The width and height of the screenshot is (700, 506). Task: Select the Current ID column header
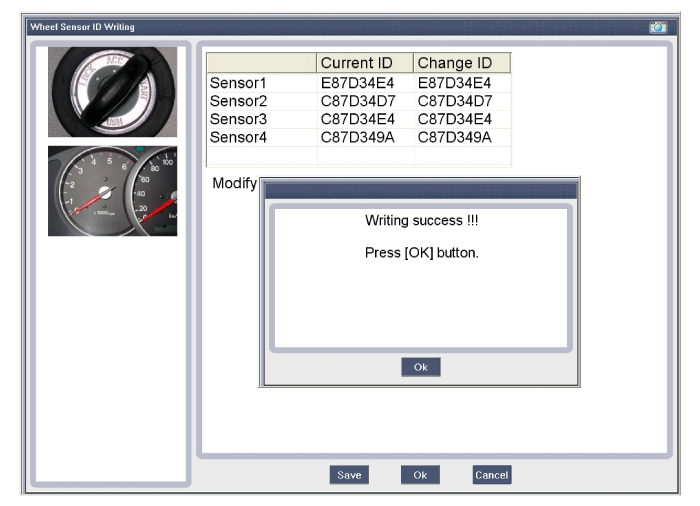tap(364, 63)
